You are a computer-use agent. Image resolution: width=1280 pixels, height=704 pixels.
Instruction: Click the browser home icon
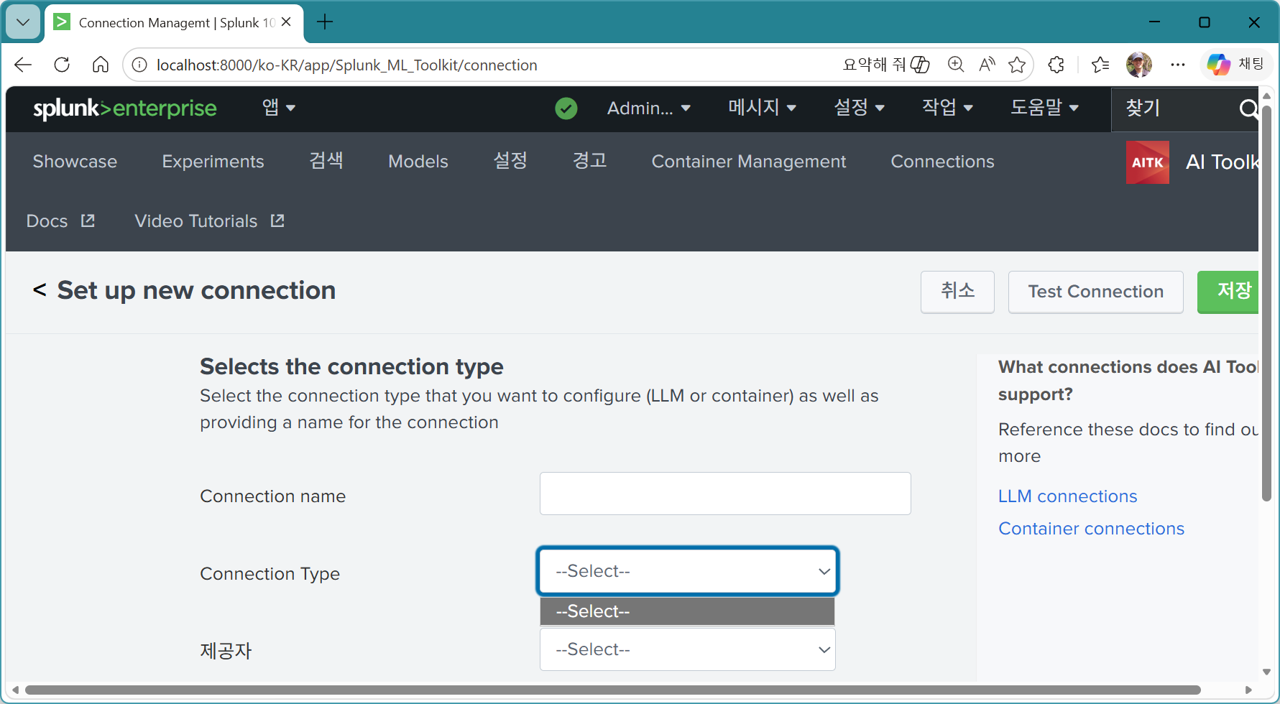(x=100, y=64)
